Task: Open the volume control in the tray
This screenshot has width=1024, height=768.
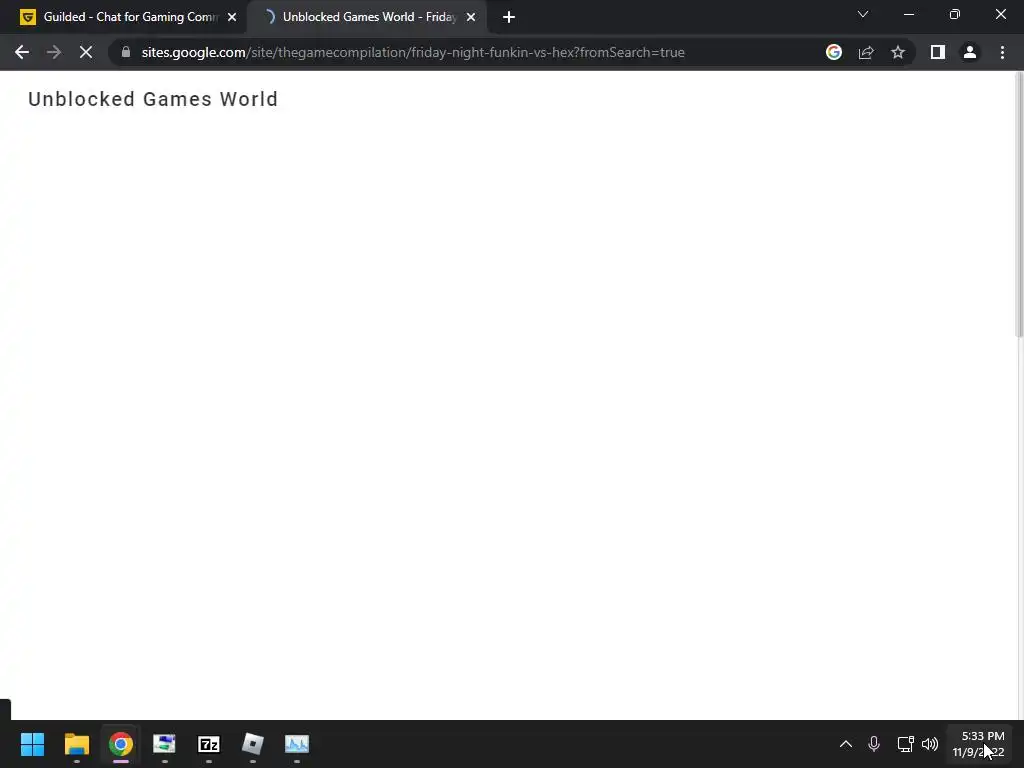Action: pos(930,744)
